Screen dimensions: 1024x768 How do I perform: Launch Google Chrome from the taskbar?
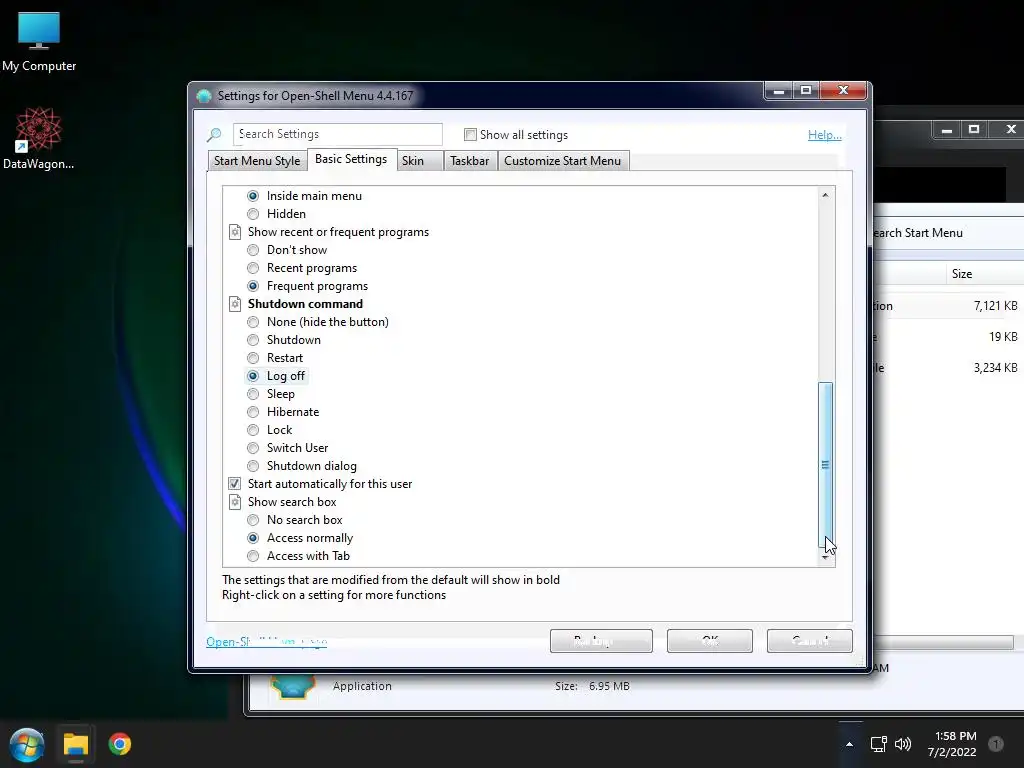coord(120,744)
